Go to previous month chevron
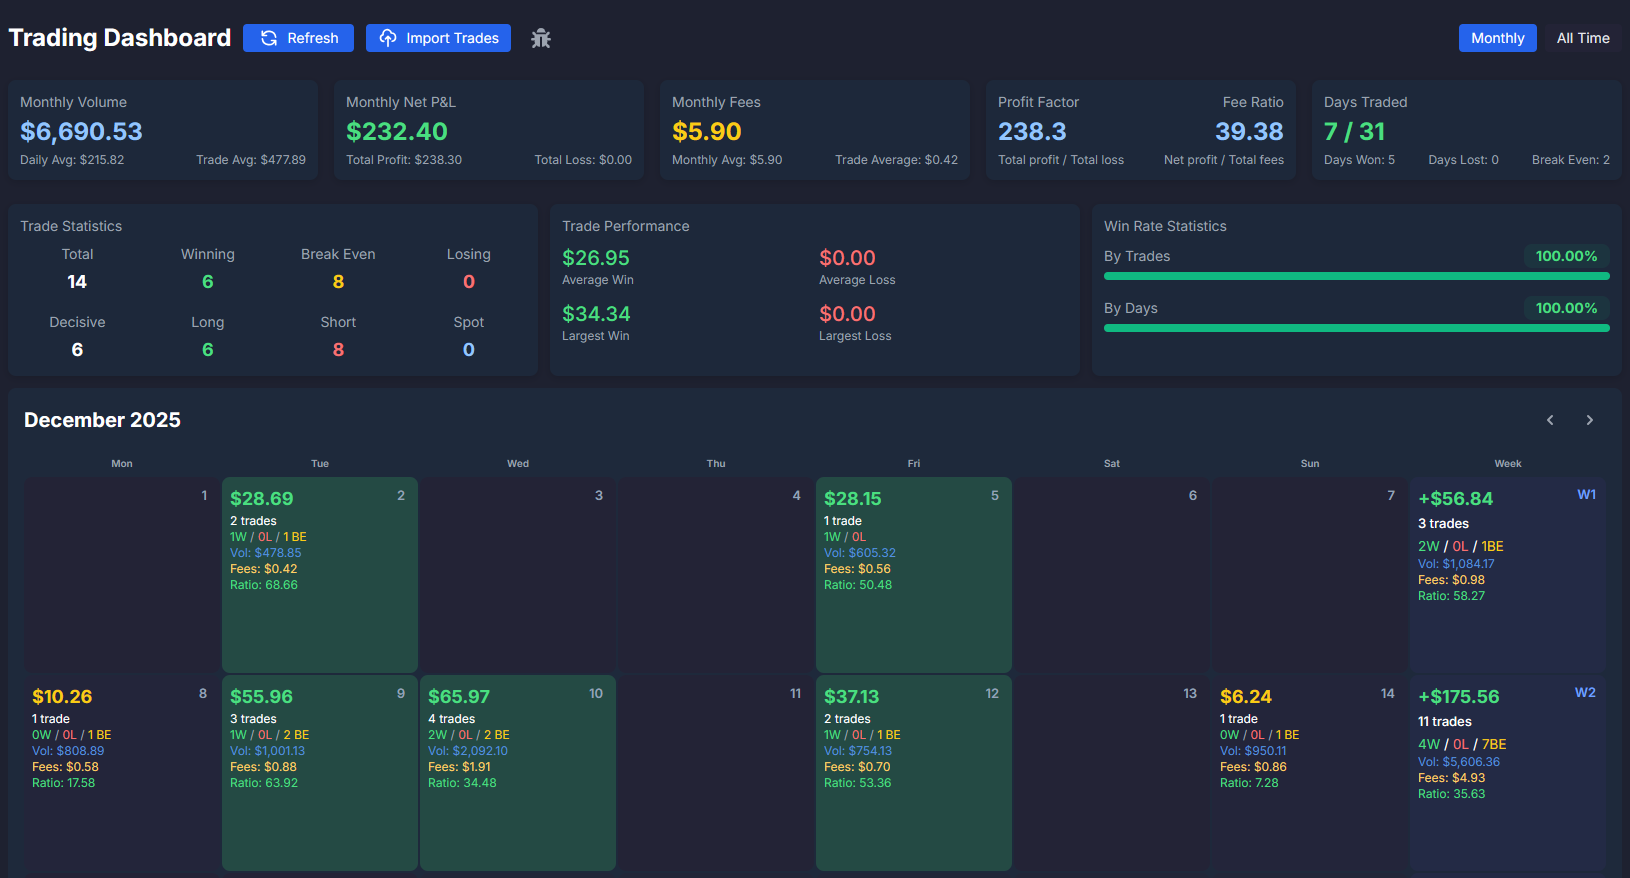The height and width of the screenshot is (878, 1630). (1550, 420)
